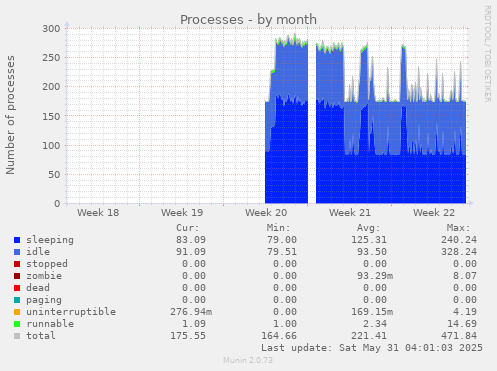
Task: Click the 'Week 18' axis label
Action: [x=98, y=213]
